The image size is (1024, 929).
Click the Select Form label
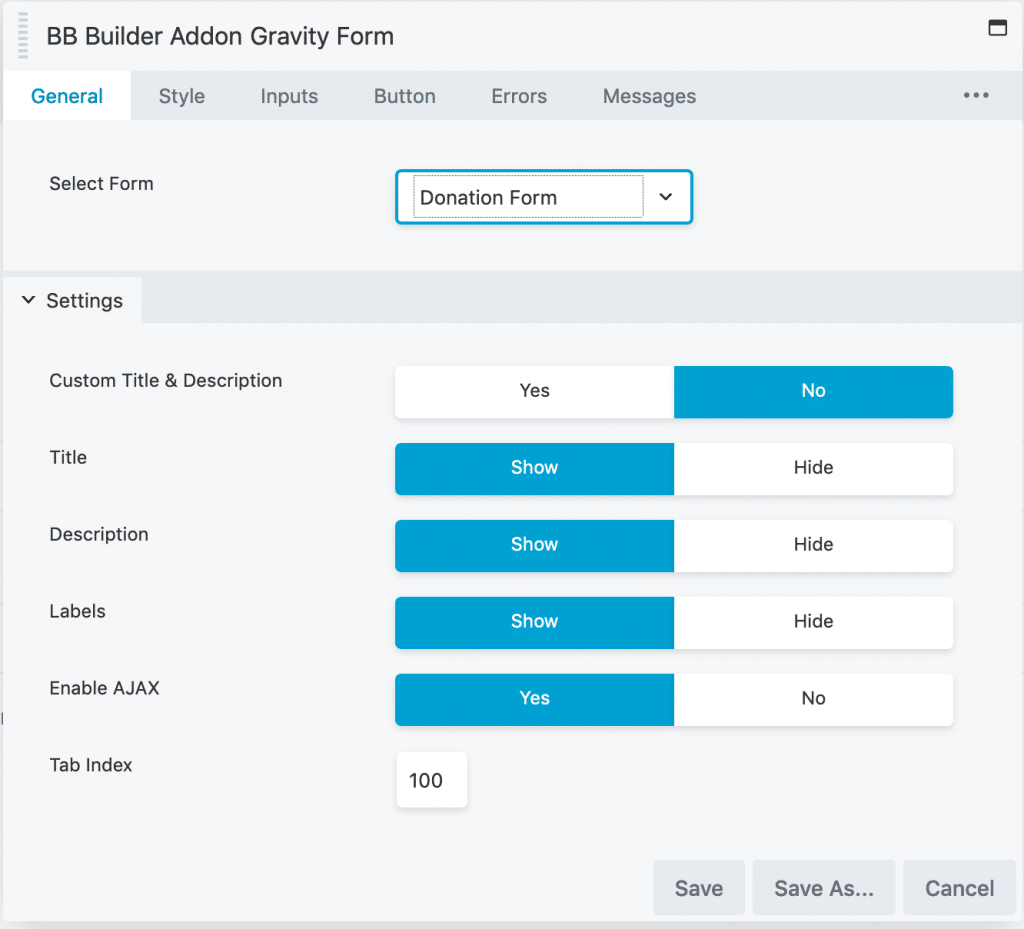click(101, 183)
